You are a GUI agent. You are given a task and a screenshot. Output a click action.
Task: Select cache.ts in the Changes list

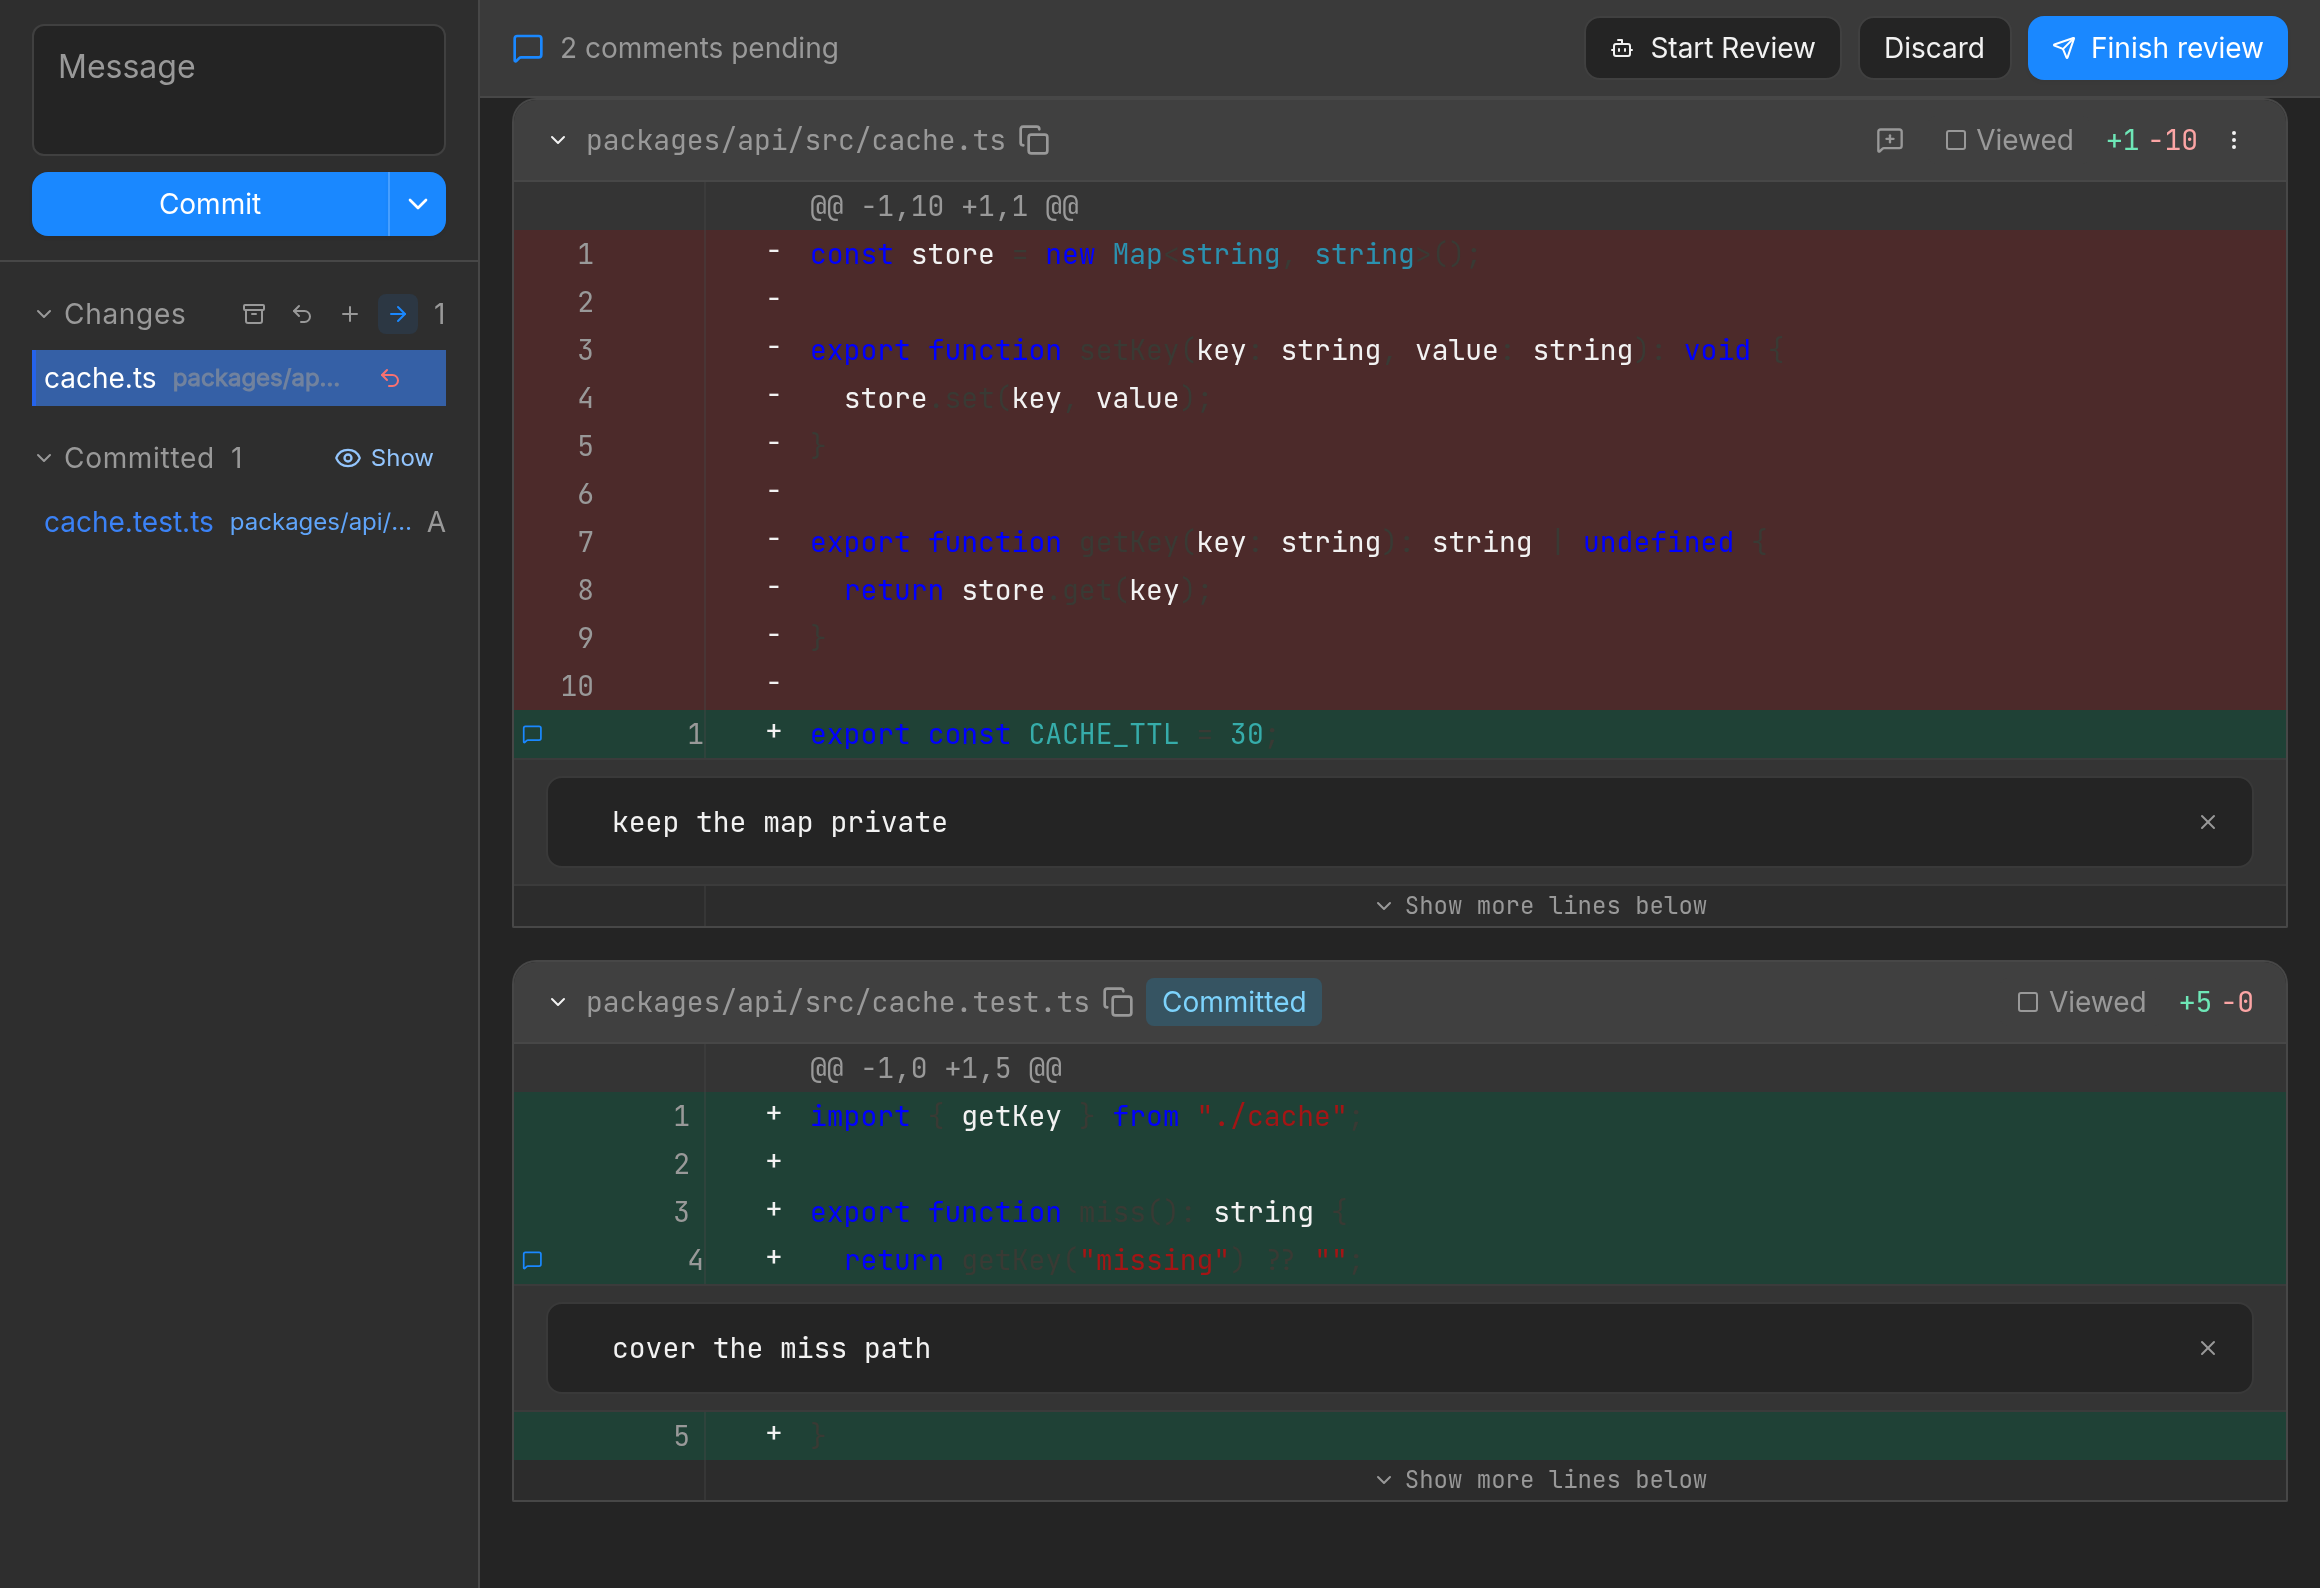pos(239,378)
